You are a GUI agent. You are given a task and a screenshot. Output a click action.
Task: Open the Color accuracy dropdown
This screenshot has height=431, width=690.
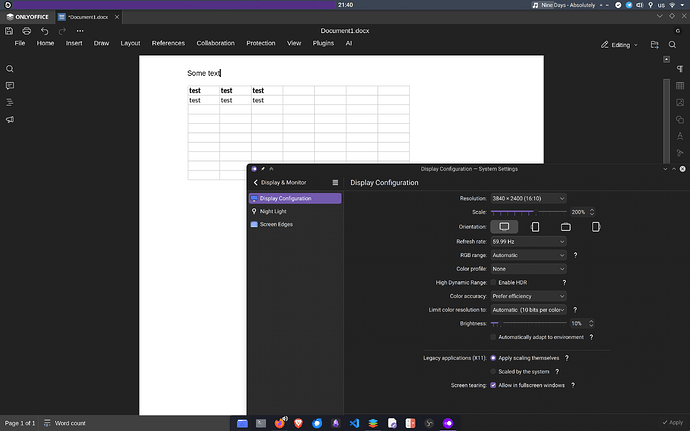coord(529,296)
